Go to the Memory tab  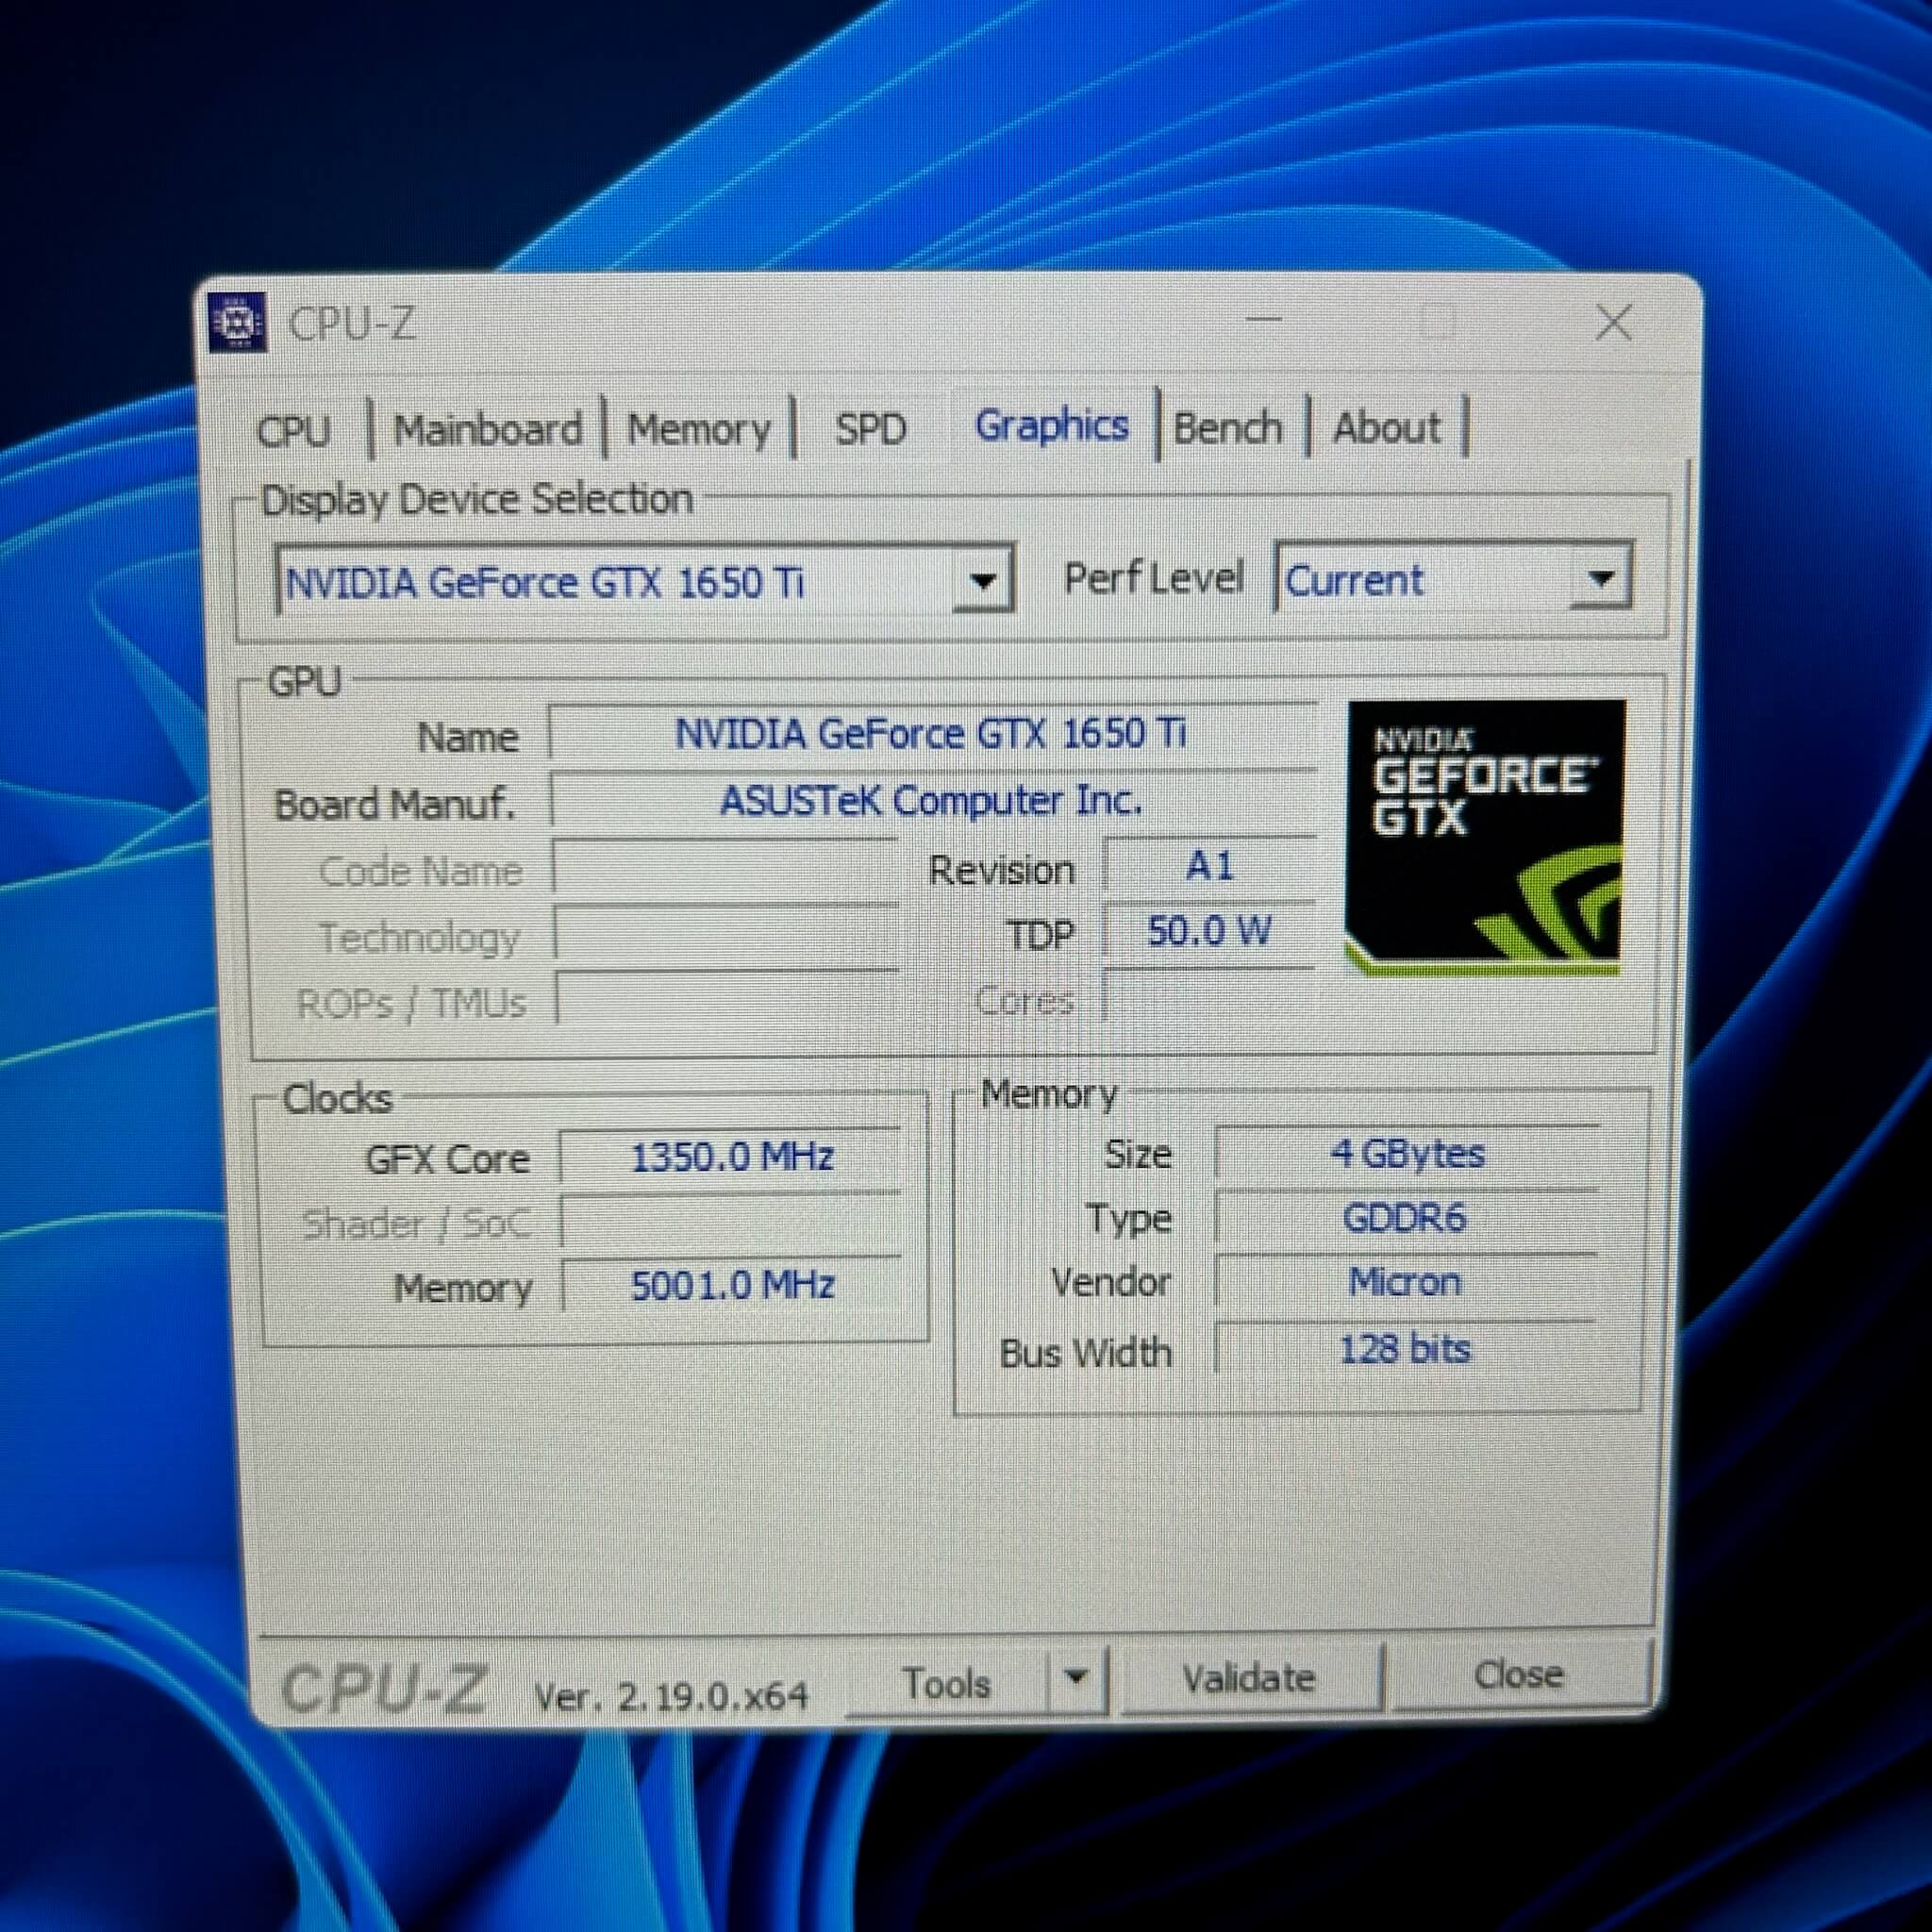point(698,430)
